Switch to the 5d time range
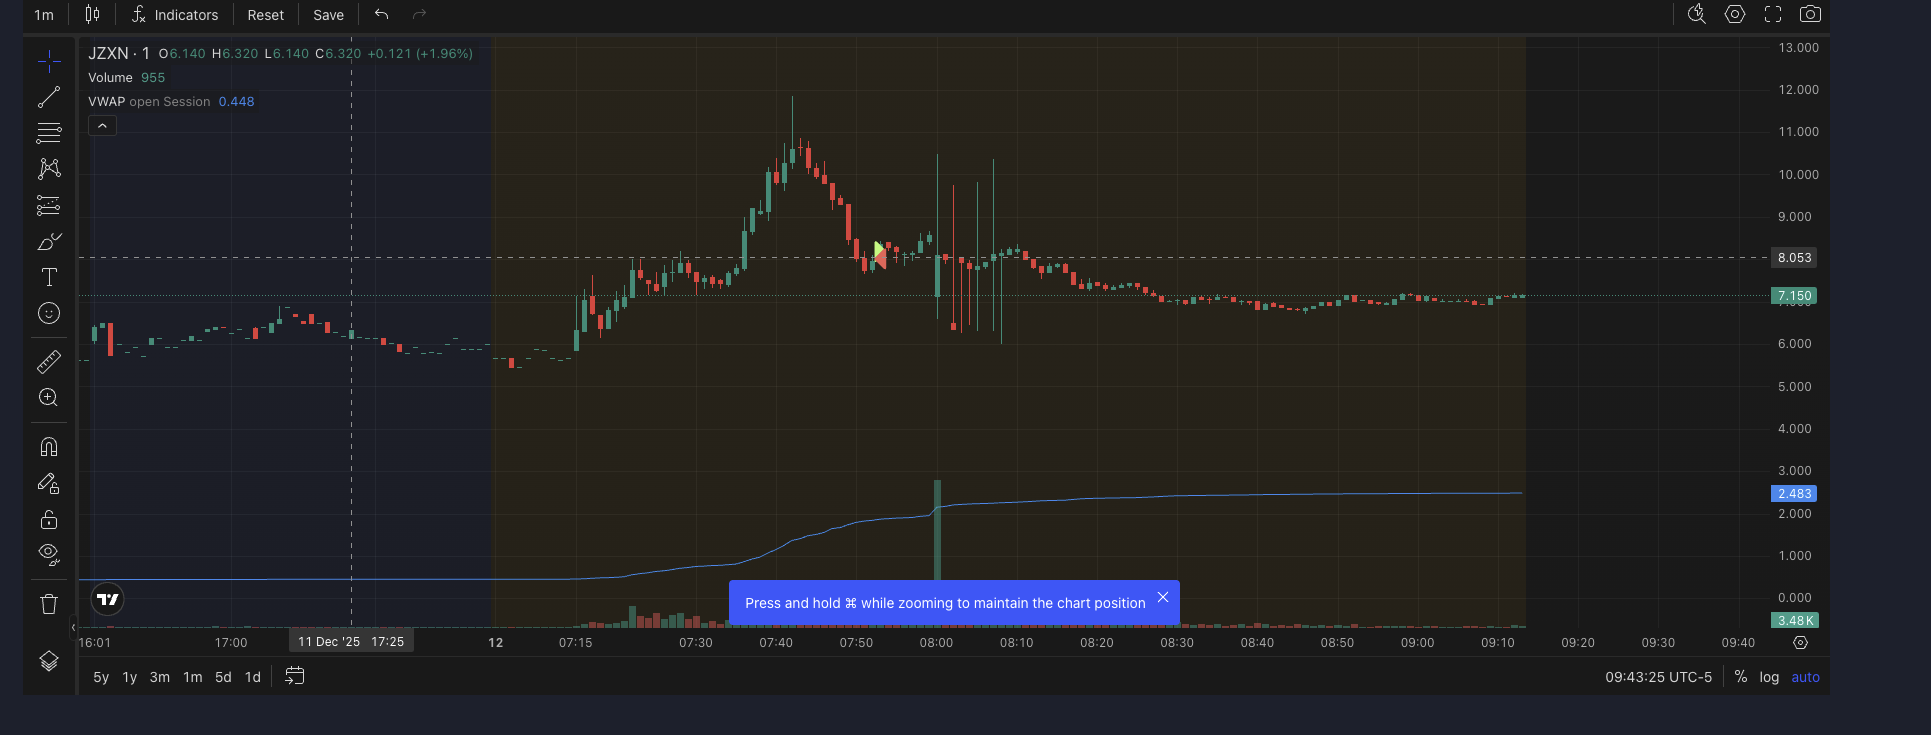This screenshot has width=1931, height=735. pyautogui.click(x=223, y=677)
